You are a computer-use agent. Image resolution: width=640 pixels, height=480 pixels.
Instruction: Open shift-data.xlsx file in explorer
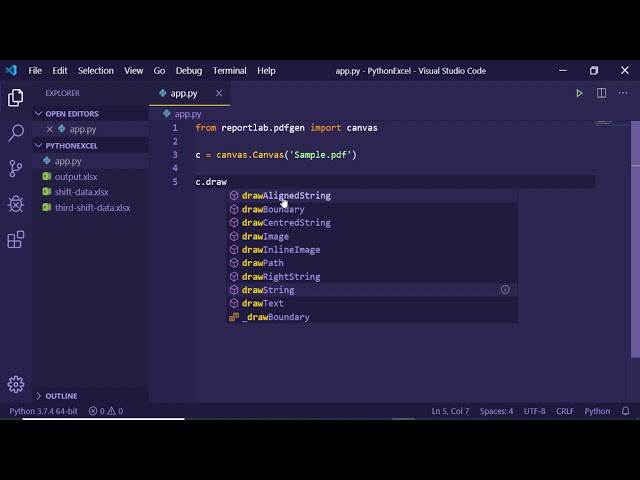[91, 192]
